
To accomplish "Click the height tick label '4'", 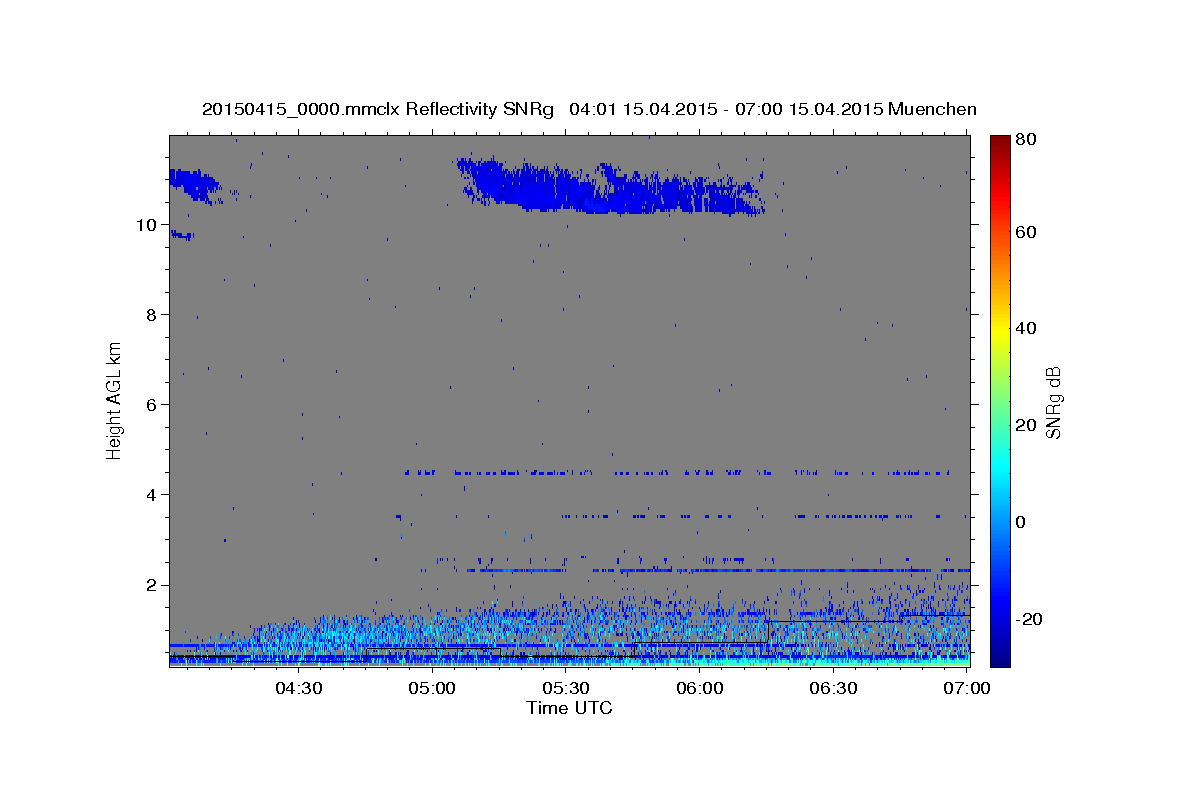I will [x=151, y=495].
